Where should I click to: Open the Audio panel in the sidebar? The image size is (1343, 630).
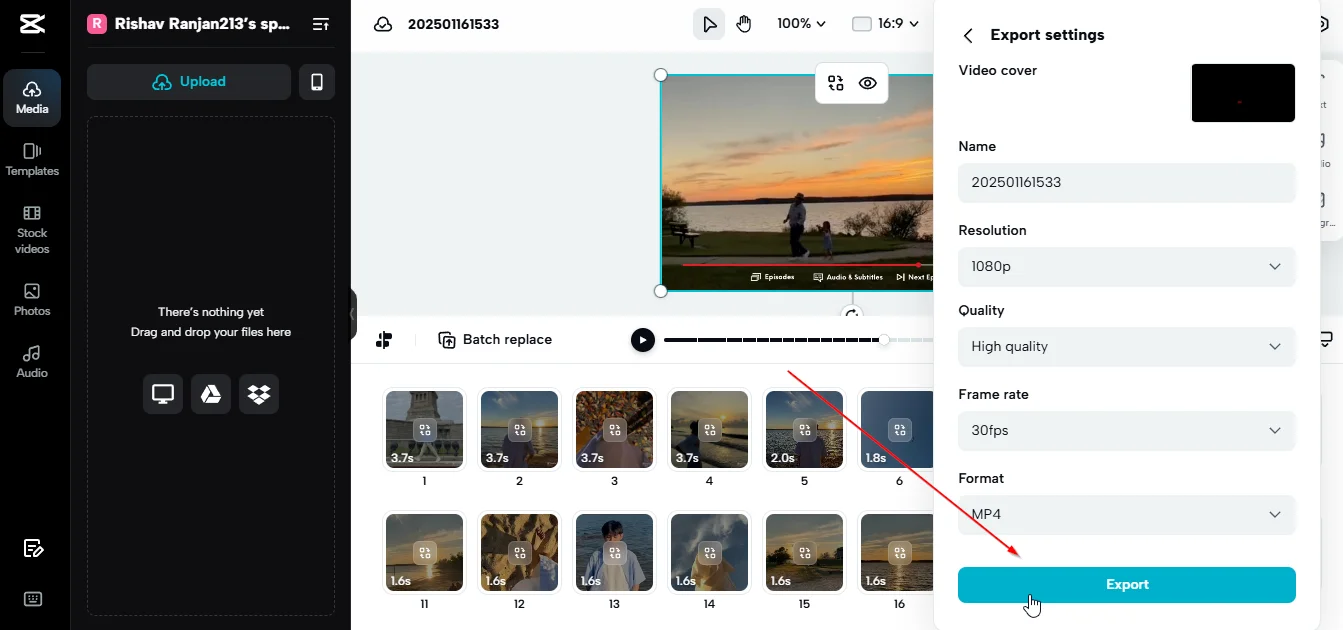(x=31, y=362)
